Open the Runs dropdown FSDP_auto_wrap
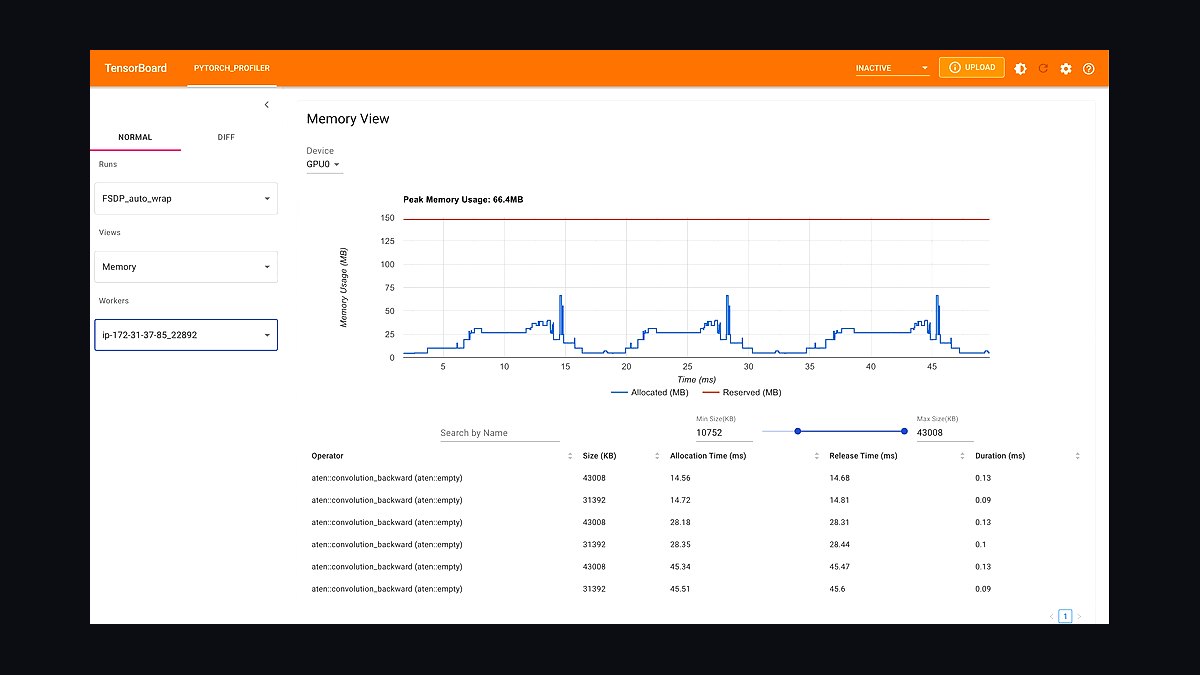1200x675 pixels. point(186,198)
